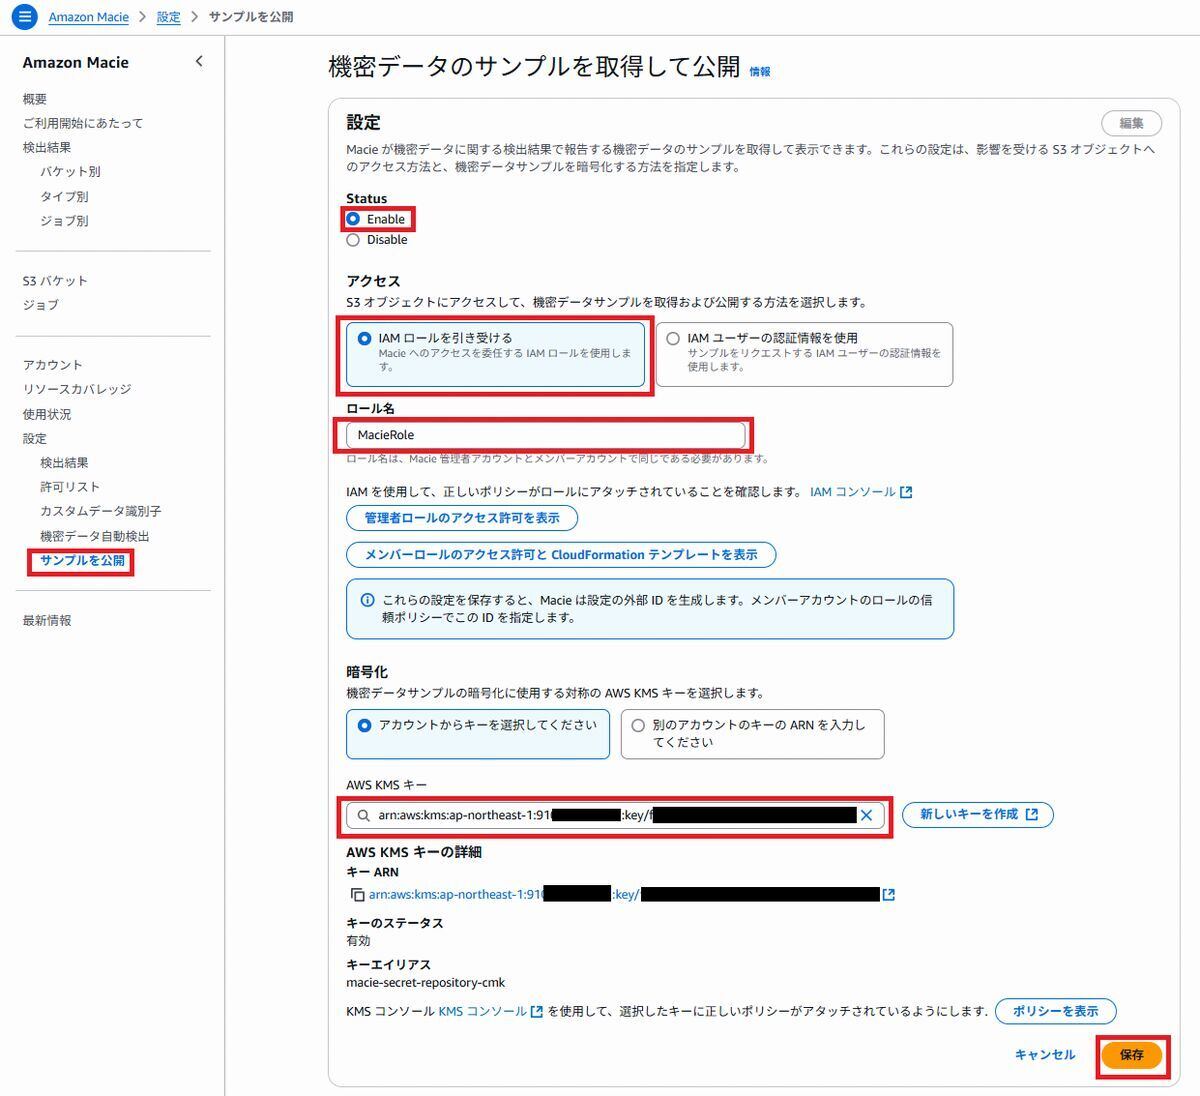This screenshot has width=1200, height=1096.
Task: Open S3 バケット in sidebar
Action: click(x=55, y=281)
